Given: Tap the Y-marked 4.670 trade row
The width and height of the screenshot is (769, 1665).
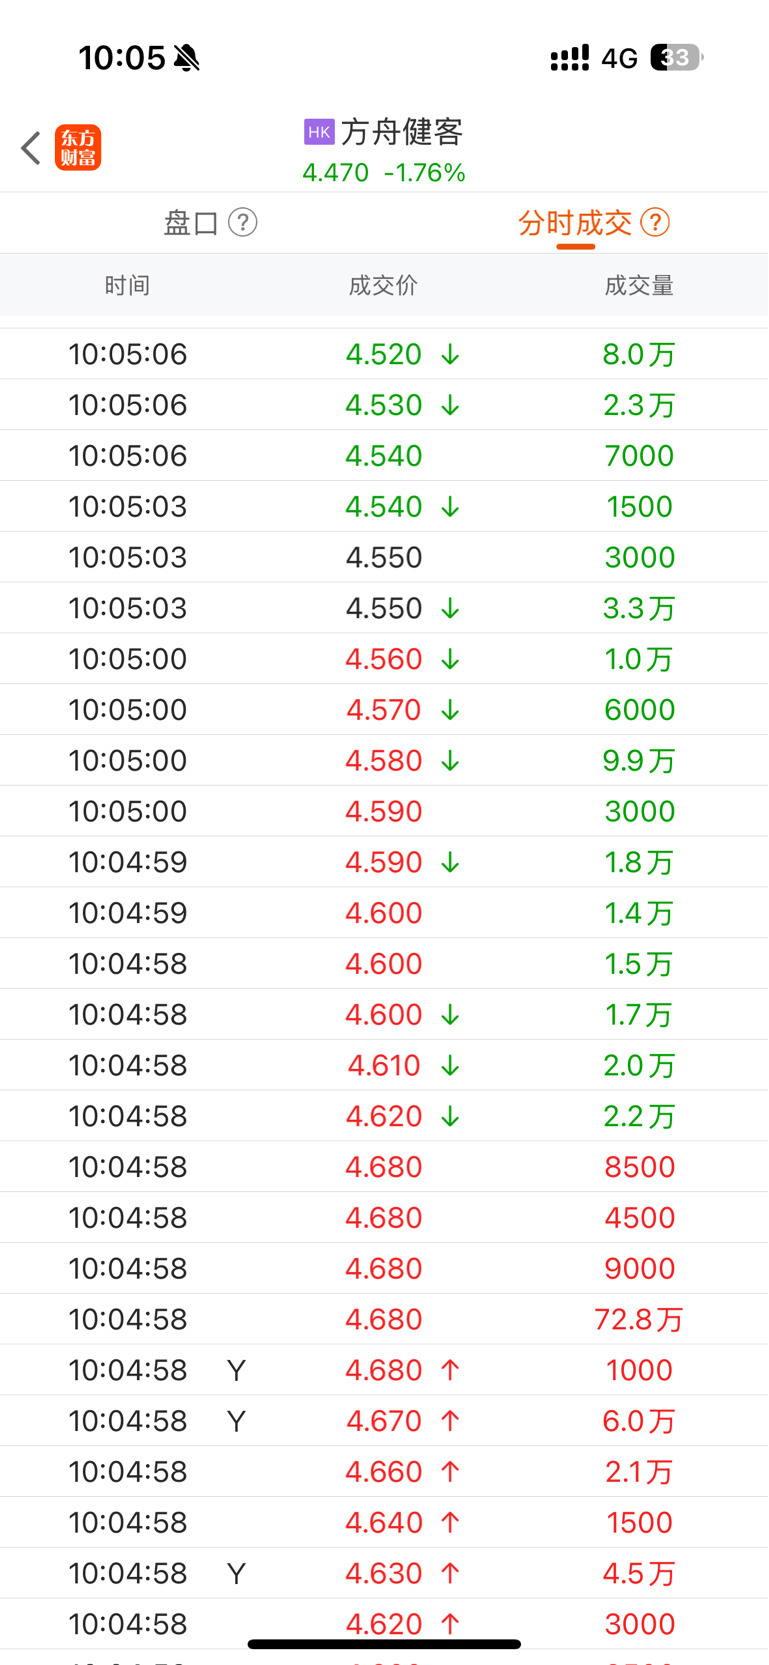Looking at the screenshot, I should 384,1421.
